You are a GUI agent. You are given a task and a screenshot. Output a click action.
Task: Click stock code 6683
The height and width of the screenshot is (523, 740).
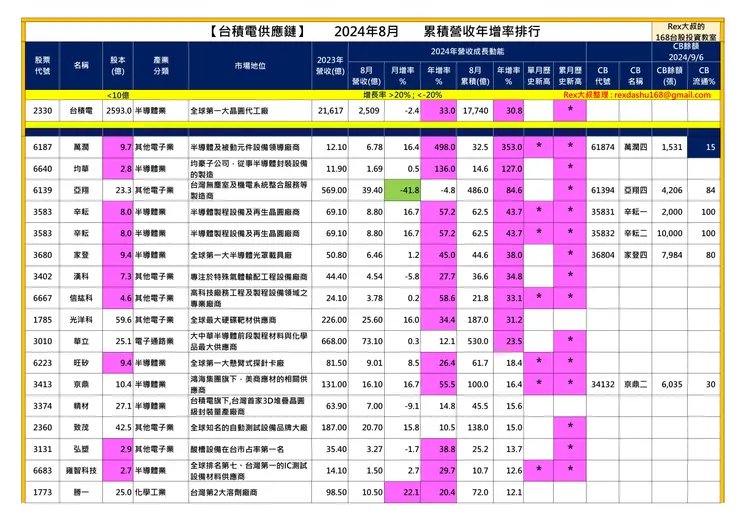[42, 471]
